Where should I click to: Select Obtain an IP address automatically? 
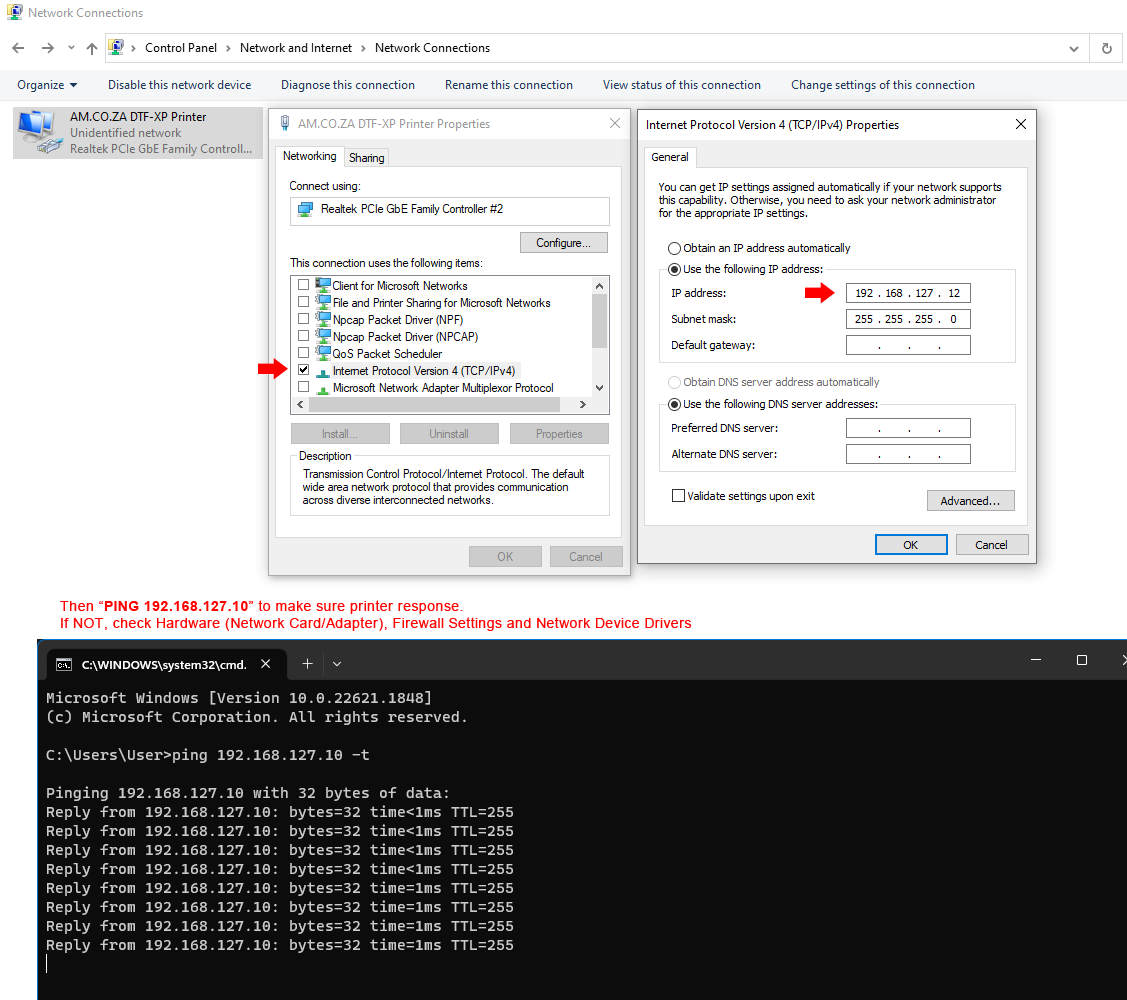click(674, 248)
